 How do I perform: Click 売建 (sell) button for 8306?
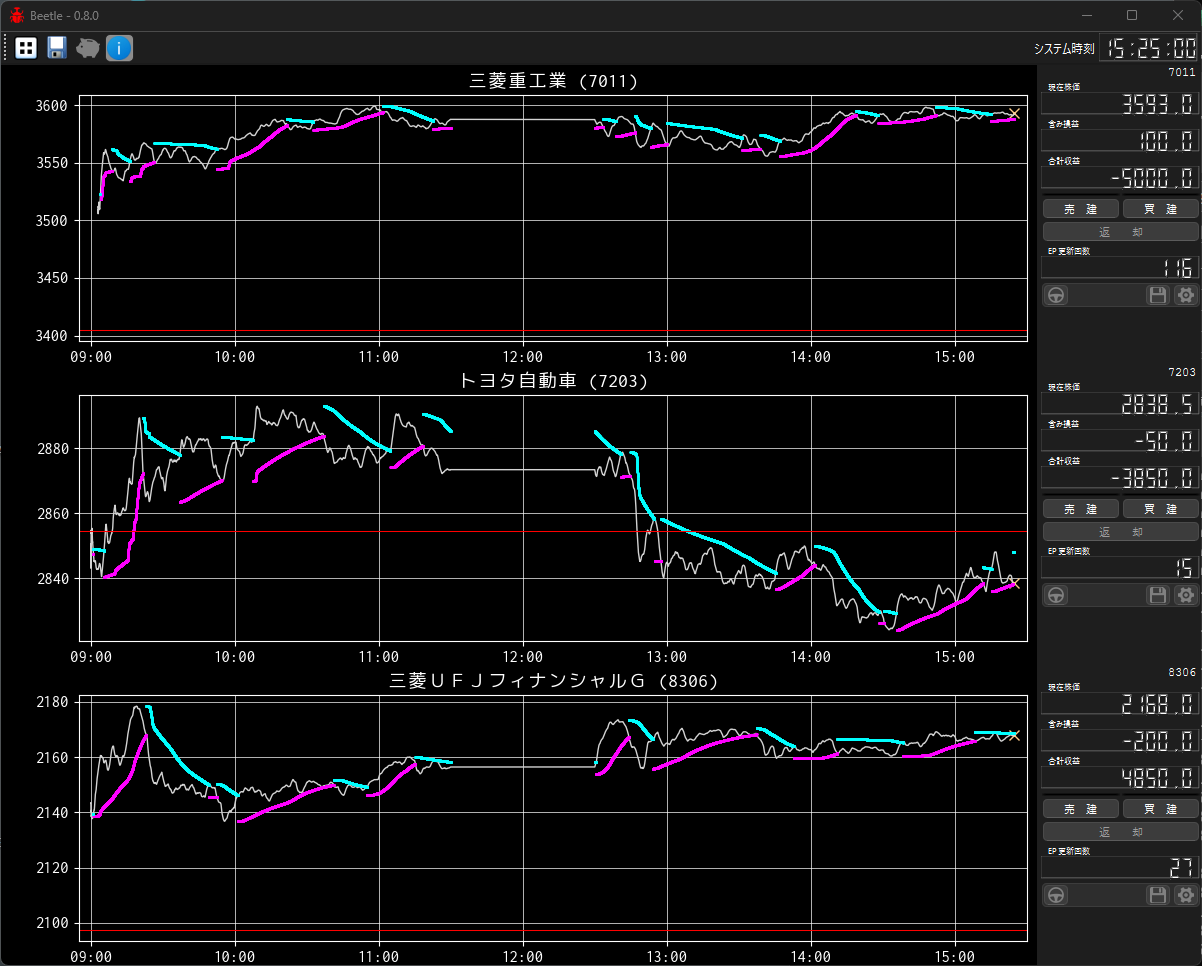click(x=1080, y=809)
